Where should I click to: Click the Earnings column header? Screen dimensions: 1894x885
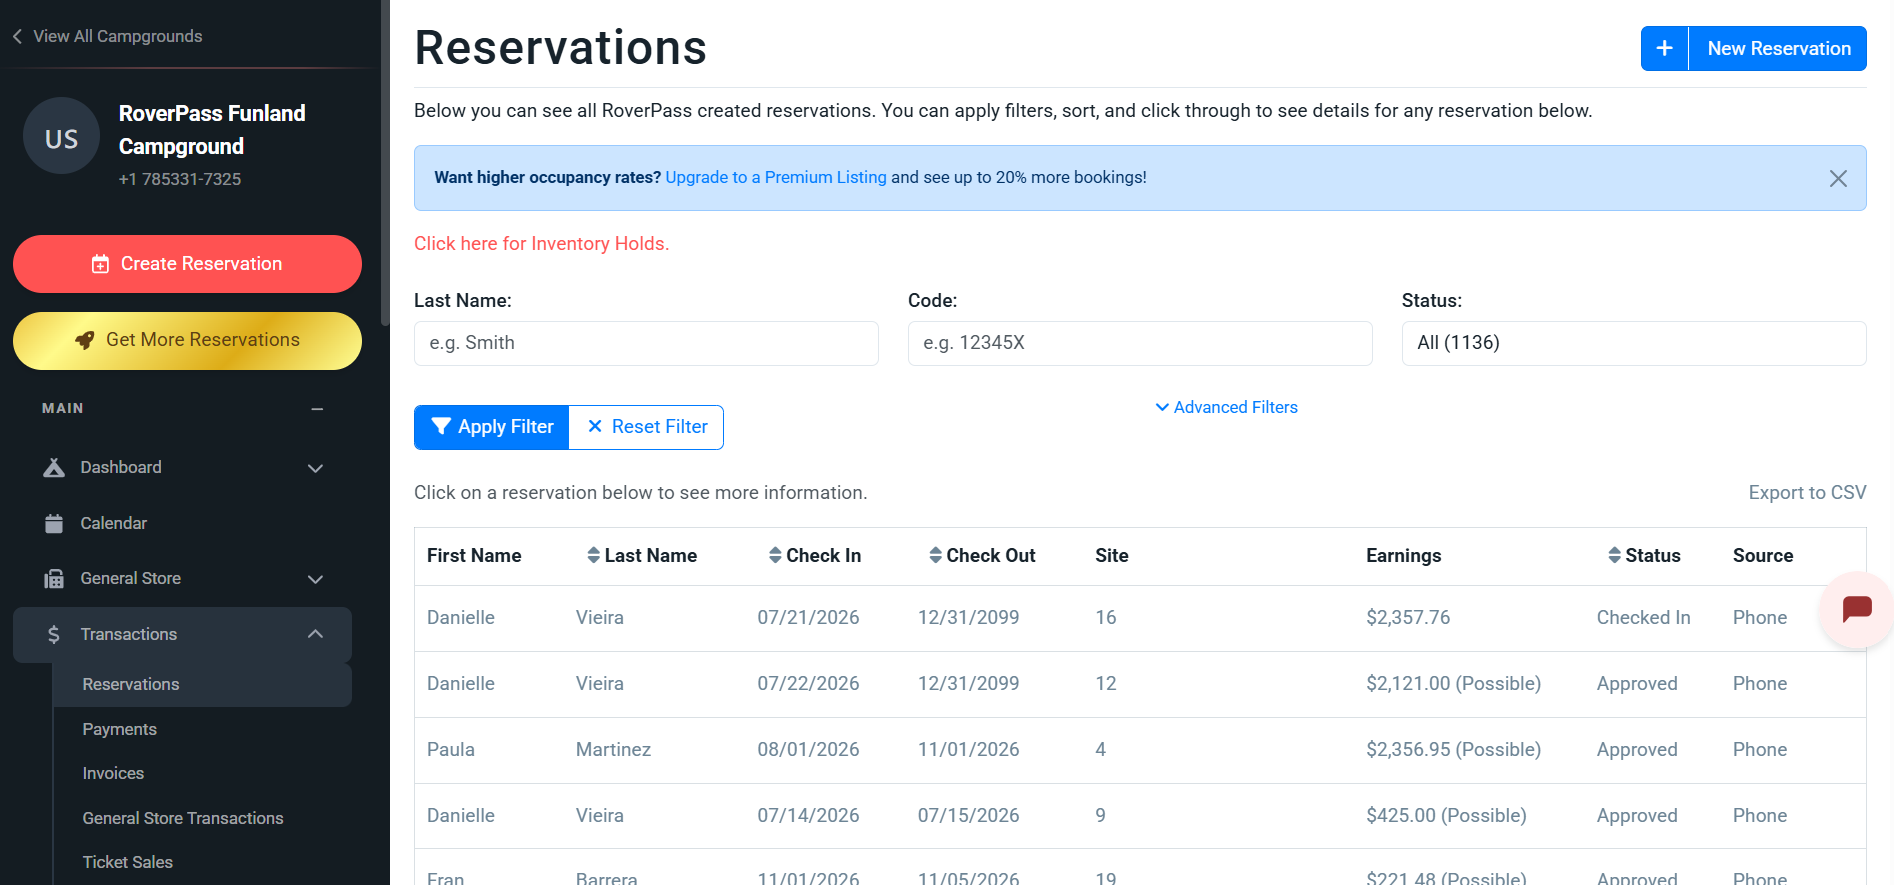pyautogui.click(x=1403, y=555)
